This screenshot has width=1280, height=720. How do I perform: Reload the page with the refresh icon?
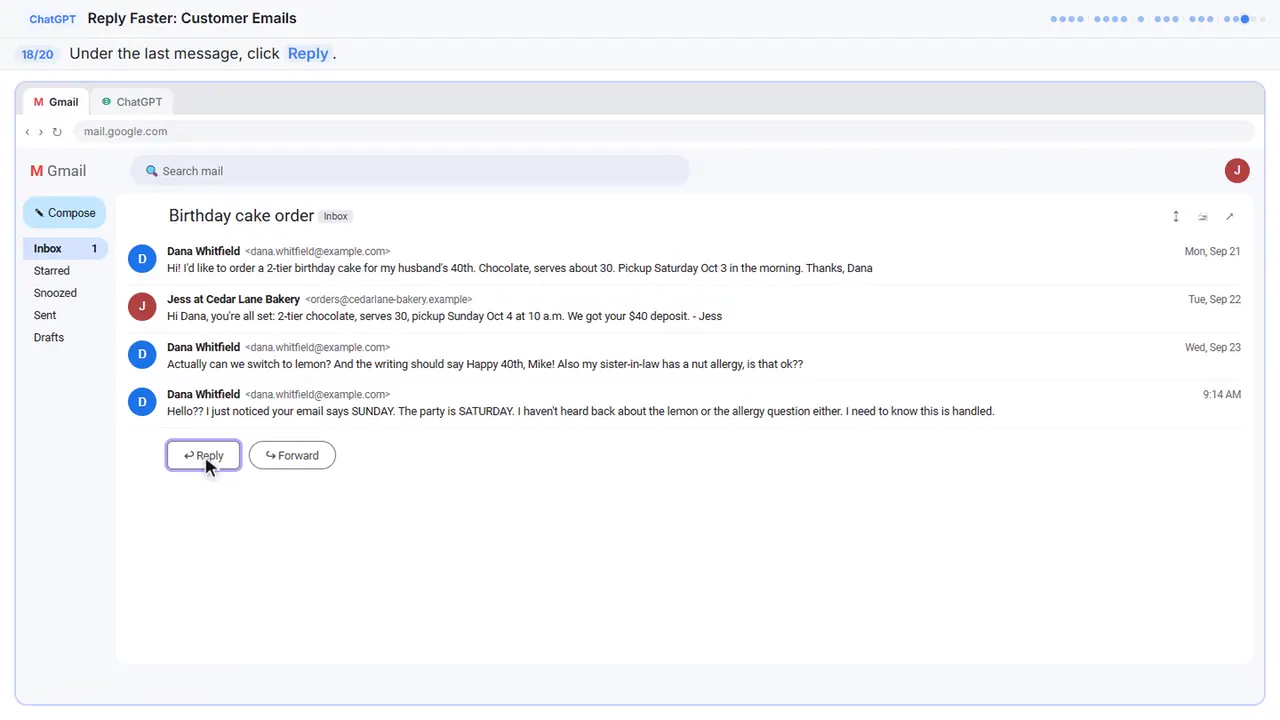pyautogui.click(x=57, y=132)
